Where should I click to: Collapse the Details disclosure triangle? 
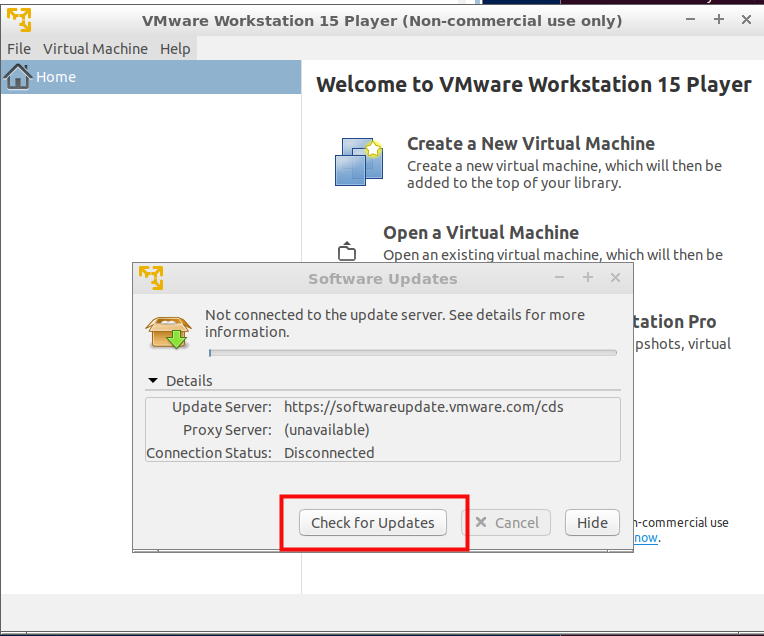coord(153,381)
